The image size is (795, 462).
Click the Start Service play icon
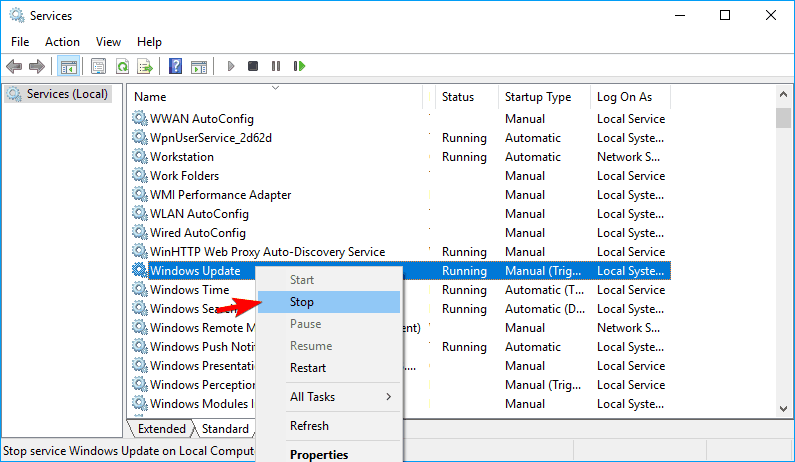[x=231, y=66]
